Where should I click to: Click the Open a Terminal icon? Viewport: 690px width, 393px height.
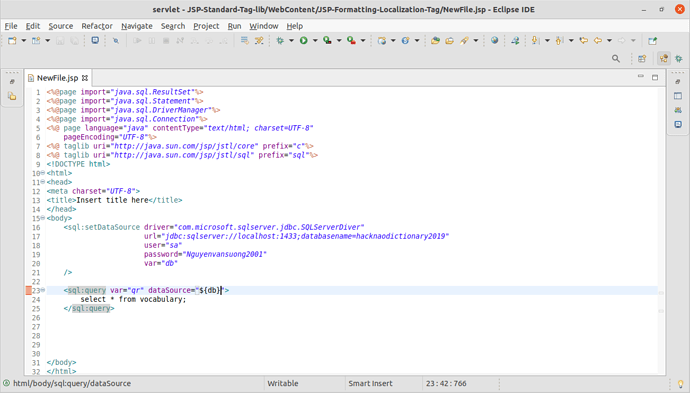coord(95,40)
